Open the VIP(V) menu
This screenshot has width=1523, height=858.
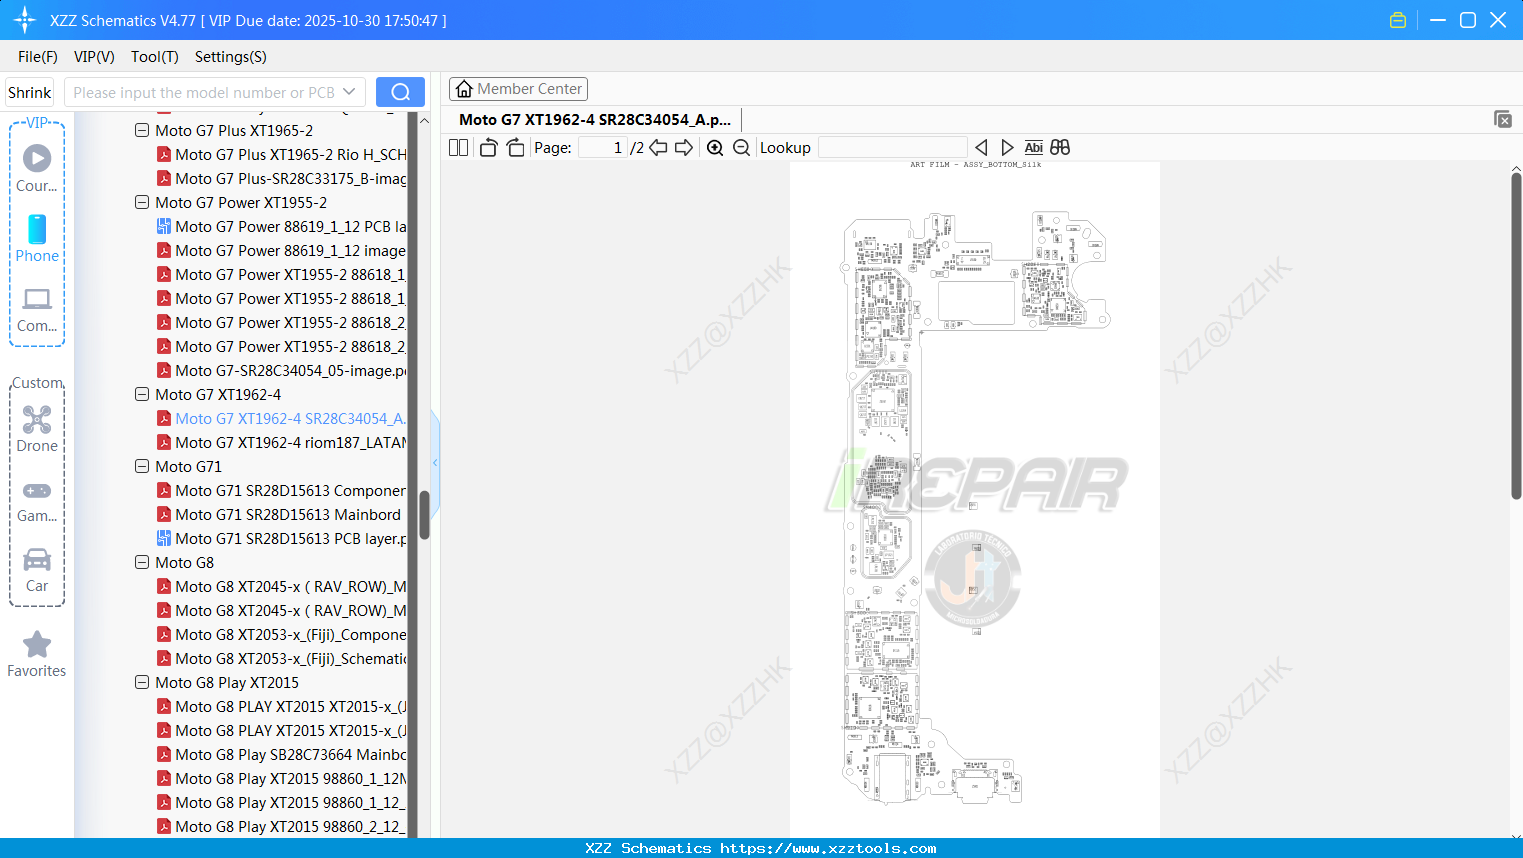(94, 57)
